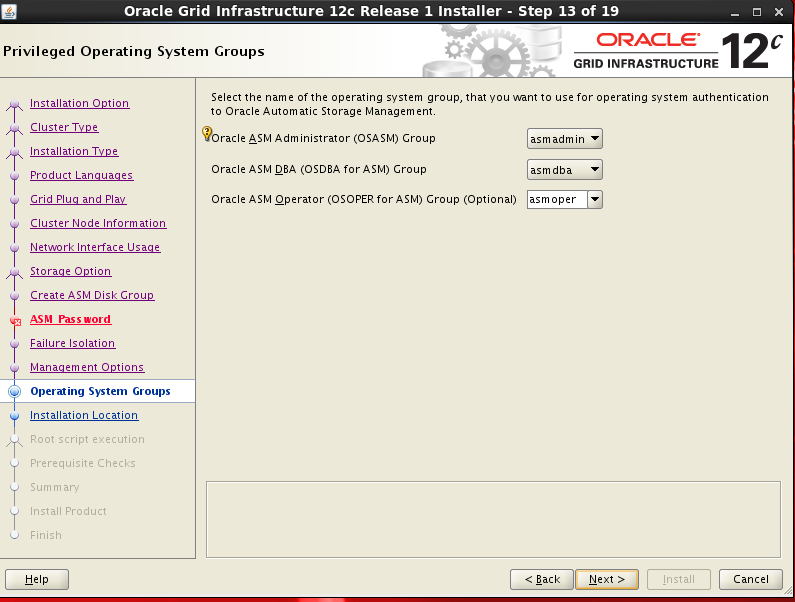Go to the Failure Isolation step

click(73, 343)
